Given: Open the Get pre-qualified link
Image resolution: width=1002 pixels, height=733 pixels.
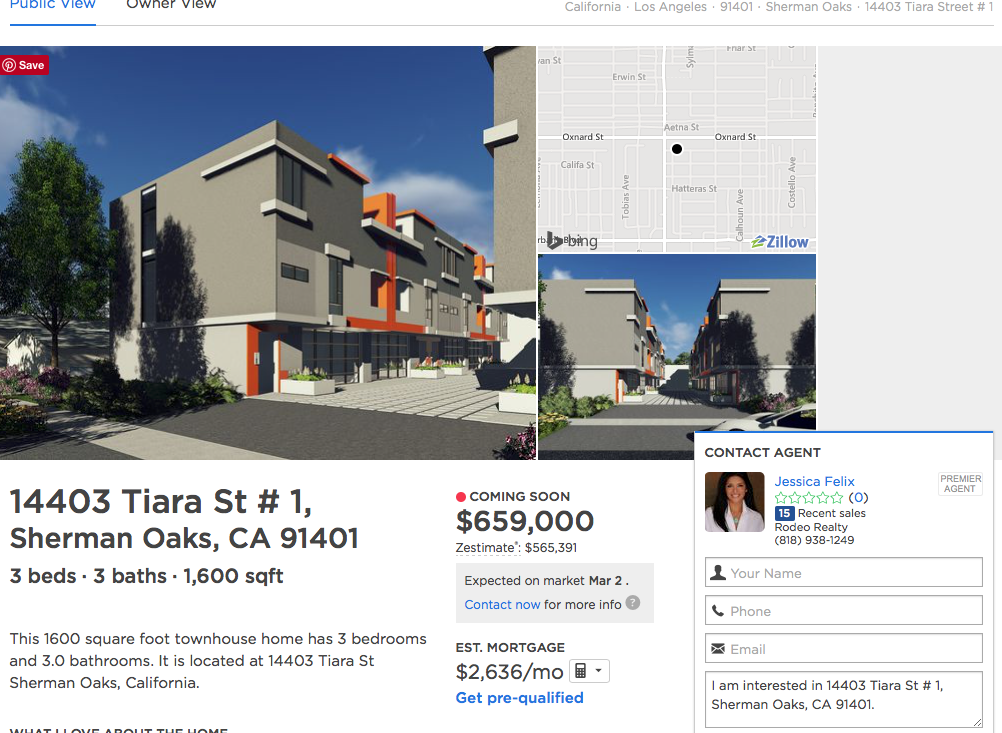Looking at the screenshot, I should pos(520,698).
